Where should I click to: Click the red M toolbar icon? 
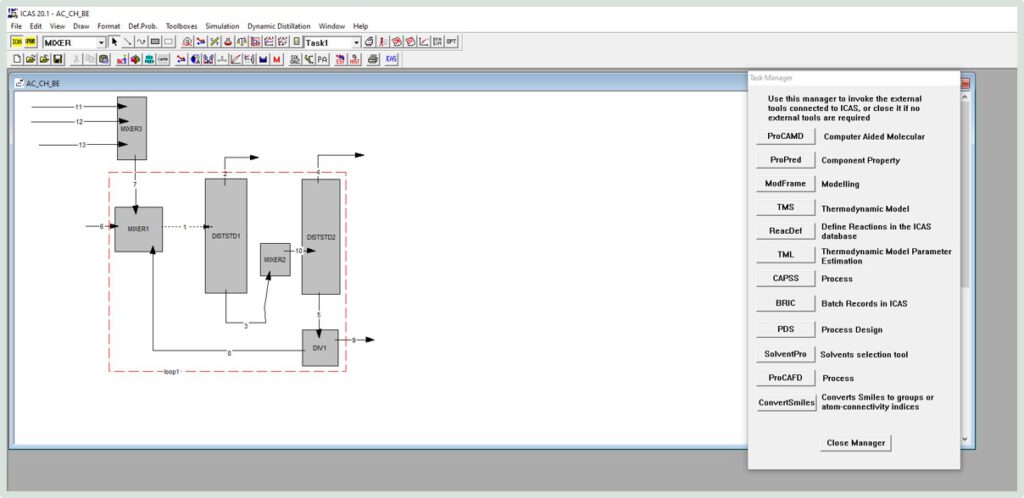pyautogui.click(x=276, y=59)
